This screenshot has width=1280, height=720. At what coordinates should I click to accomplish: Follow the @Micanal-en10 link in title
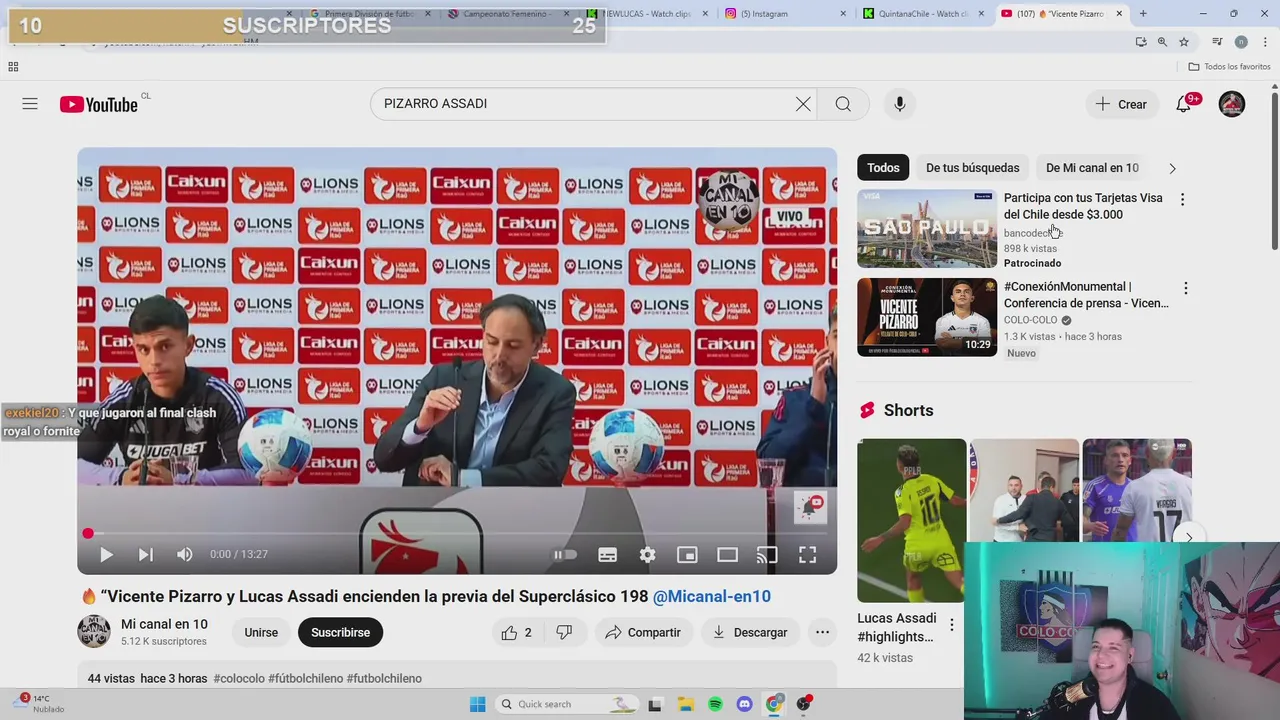click(711, 596)
